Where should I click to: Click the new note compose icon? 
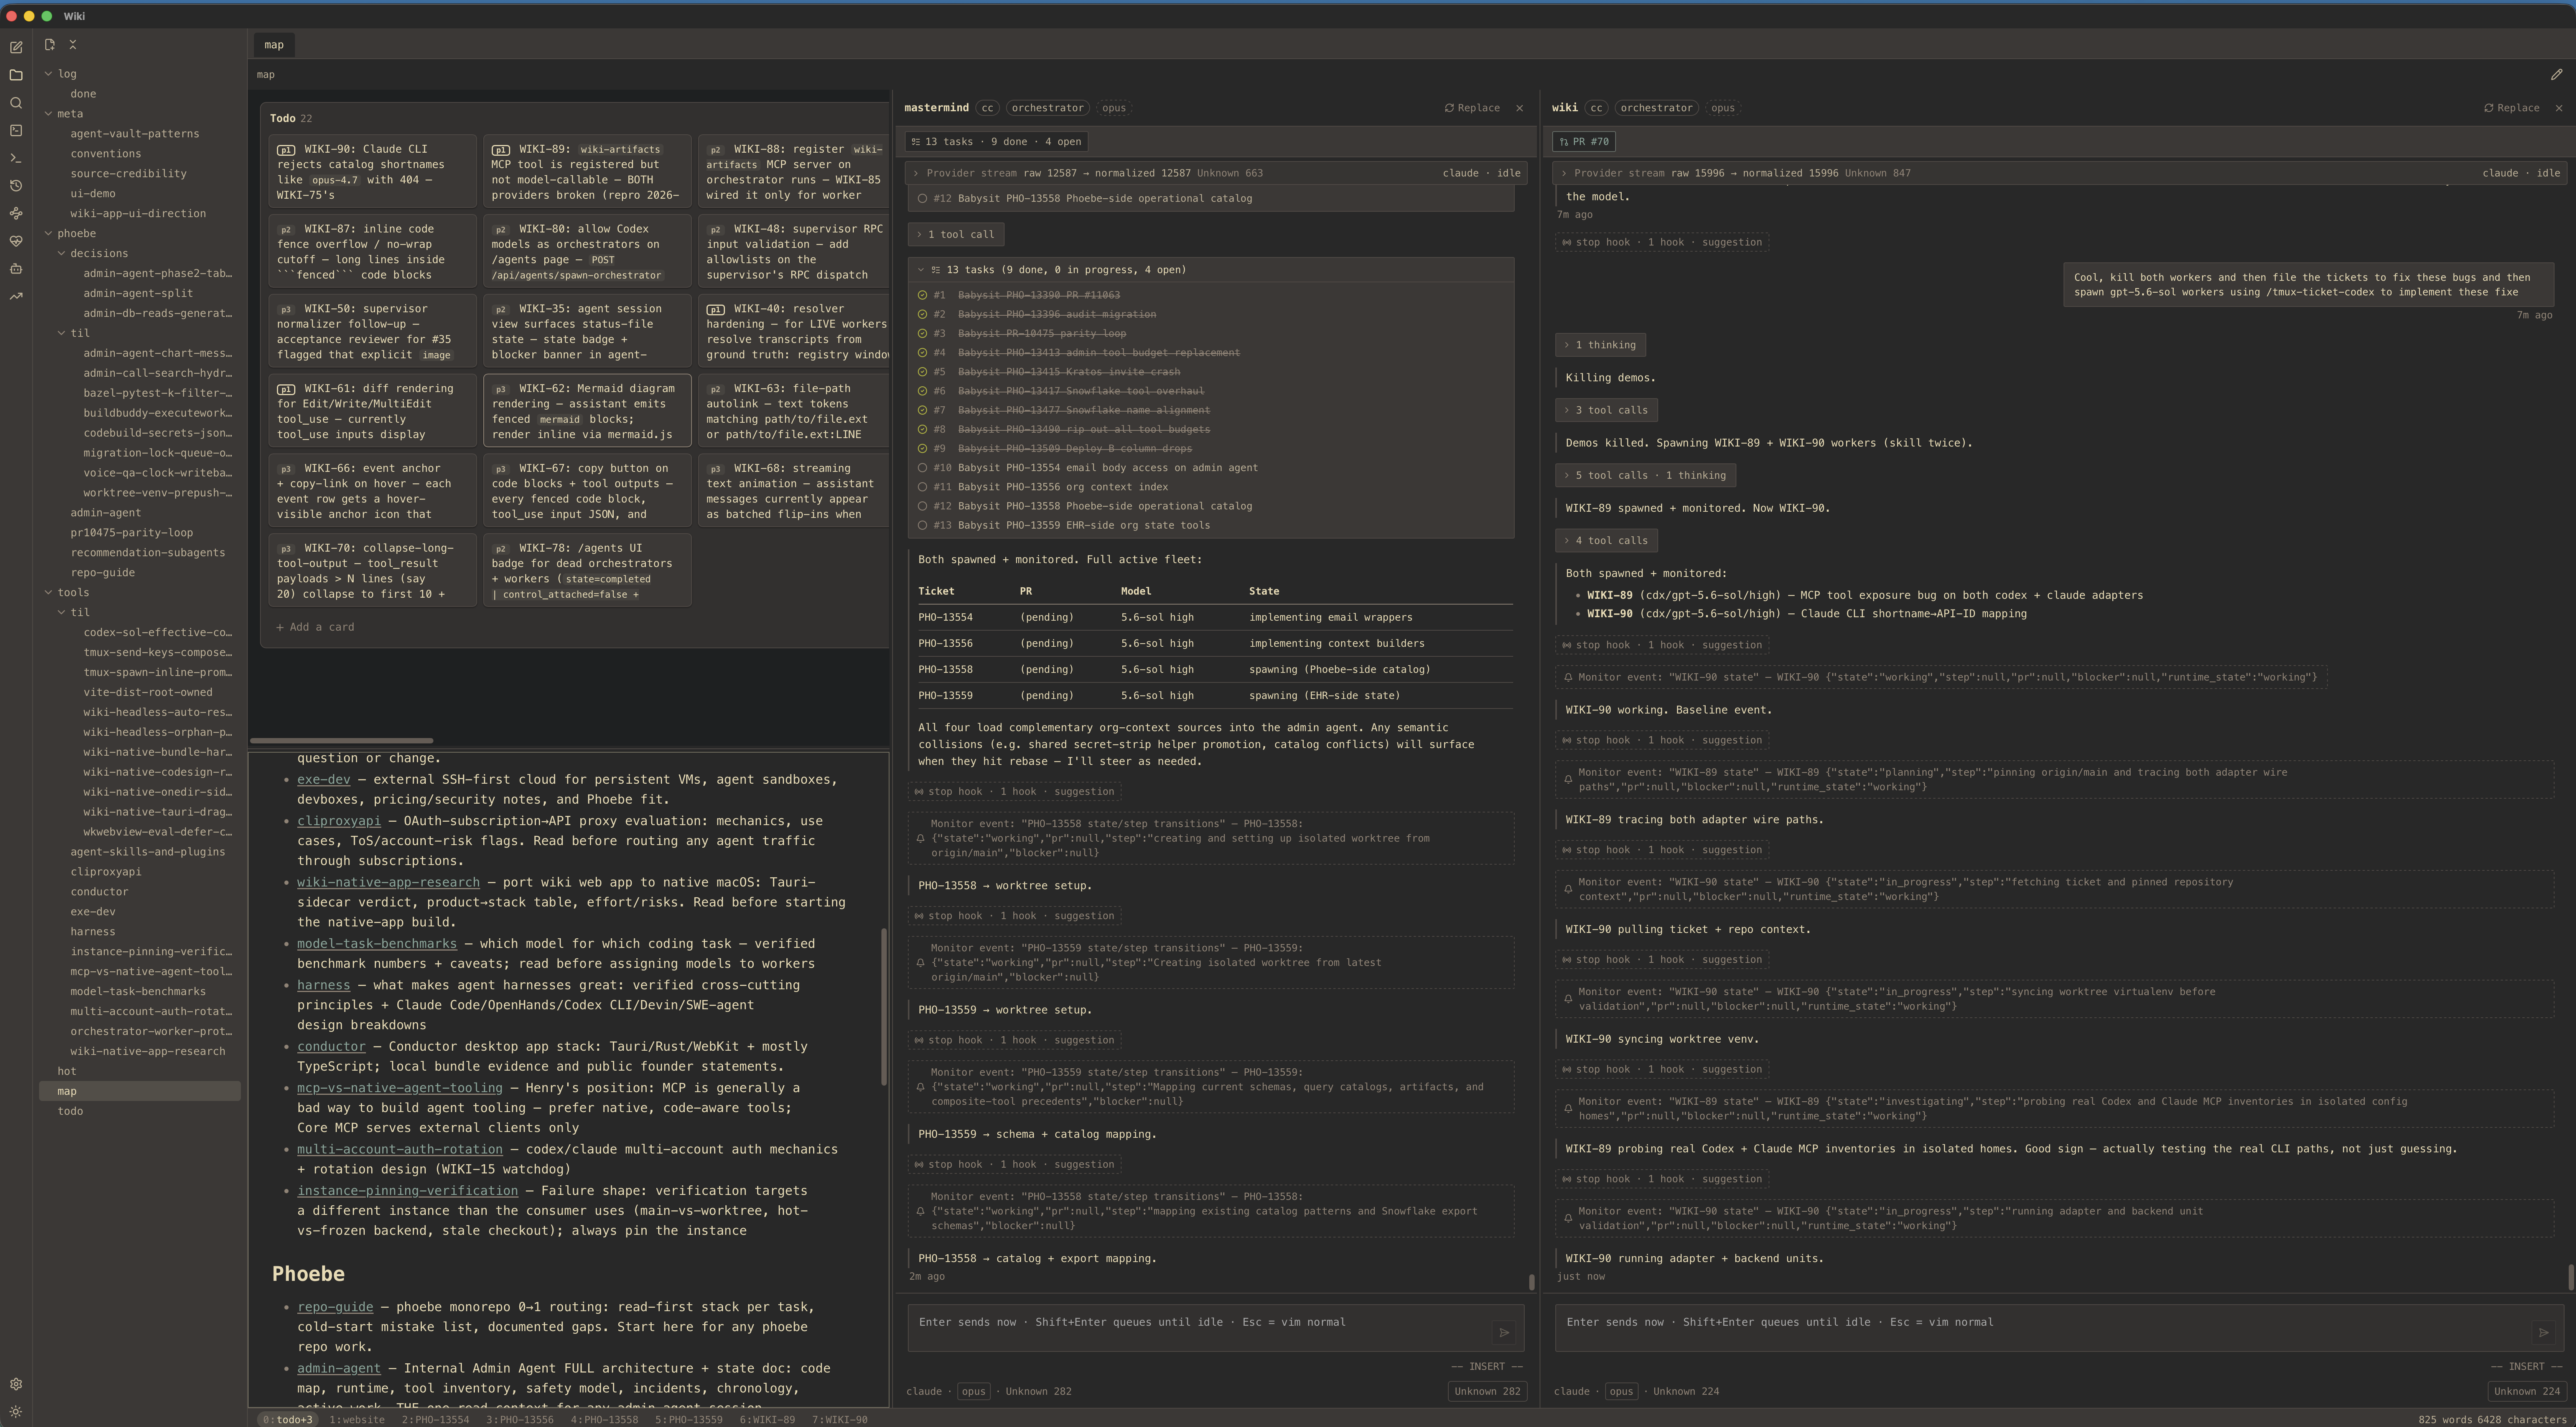point(16,47)
